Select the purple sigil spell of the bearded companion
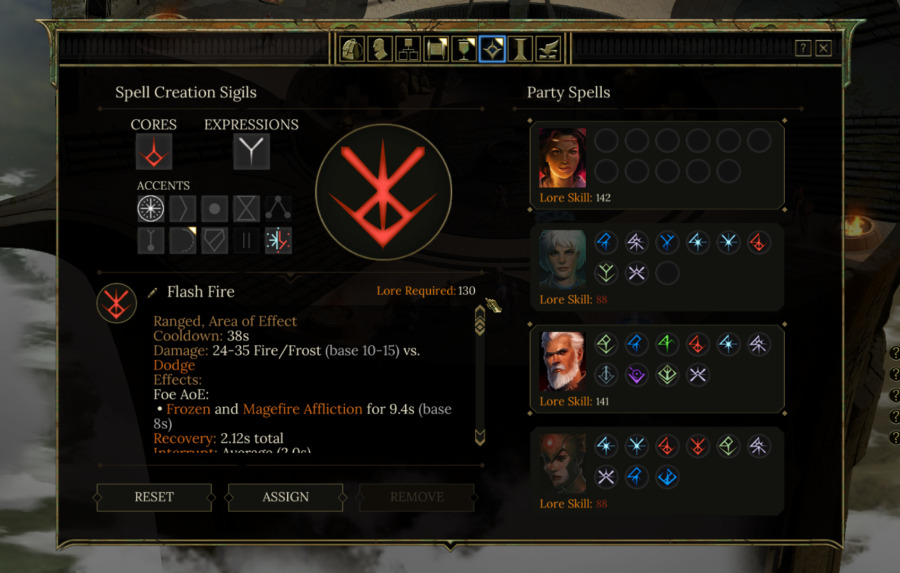Screen dimensions: 900x573 tap(637, 375)
